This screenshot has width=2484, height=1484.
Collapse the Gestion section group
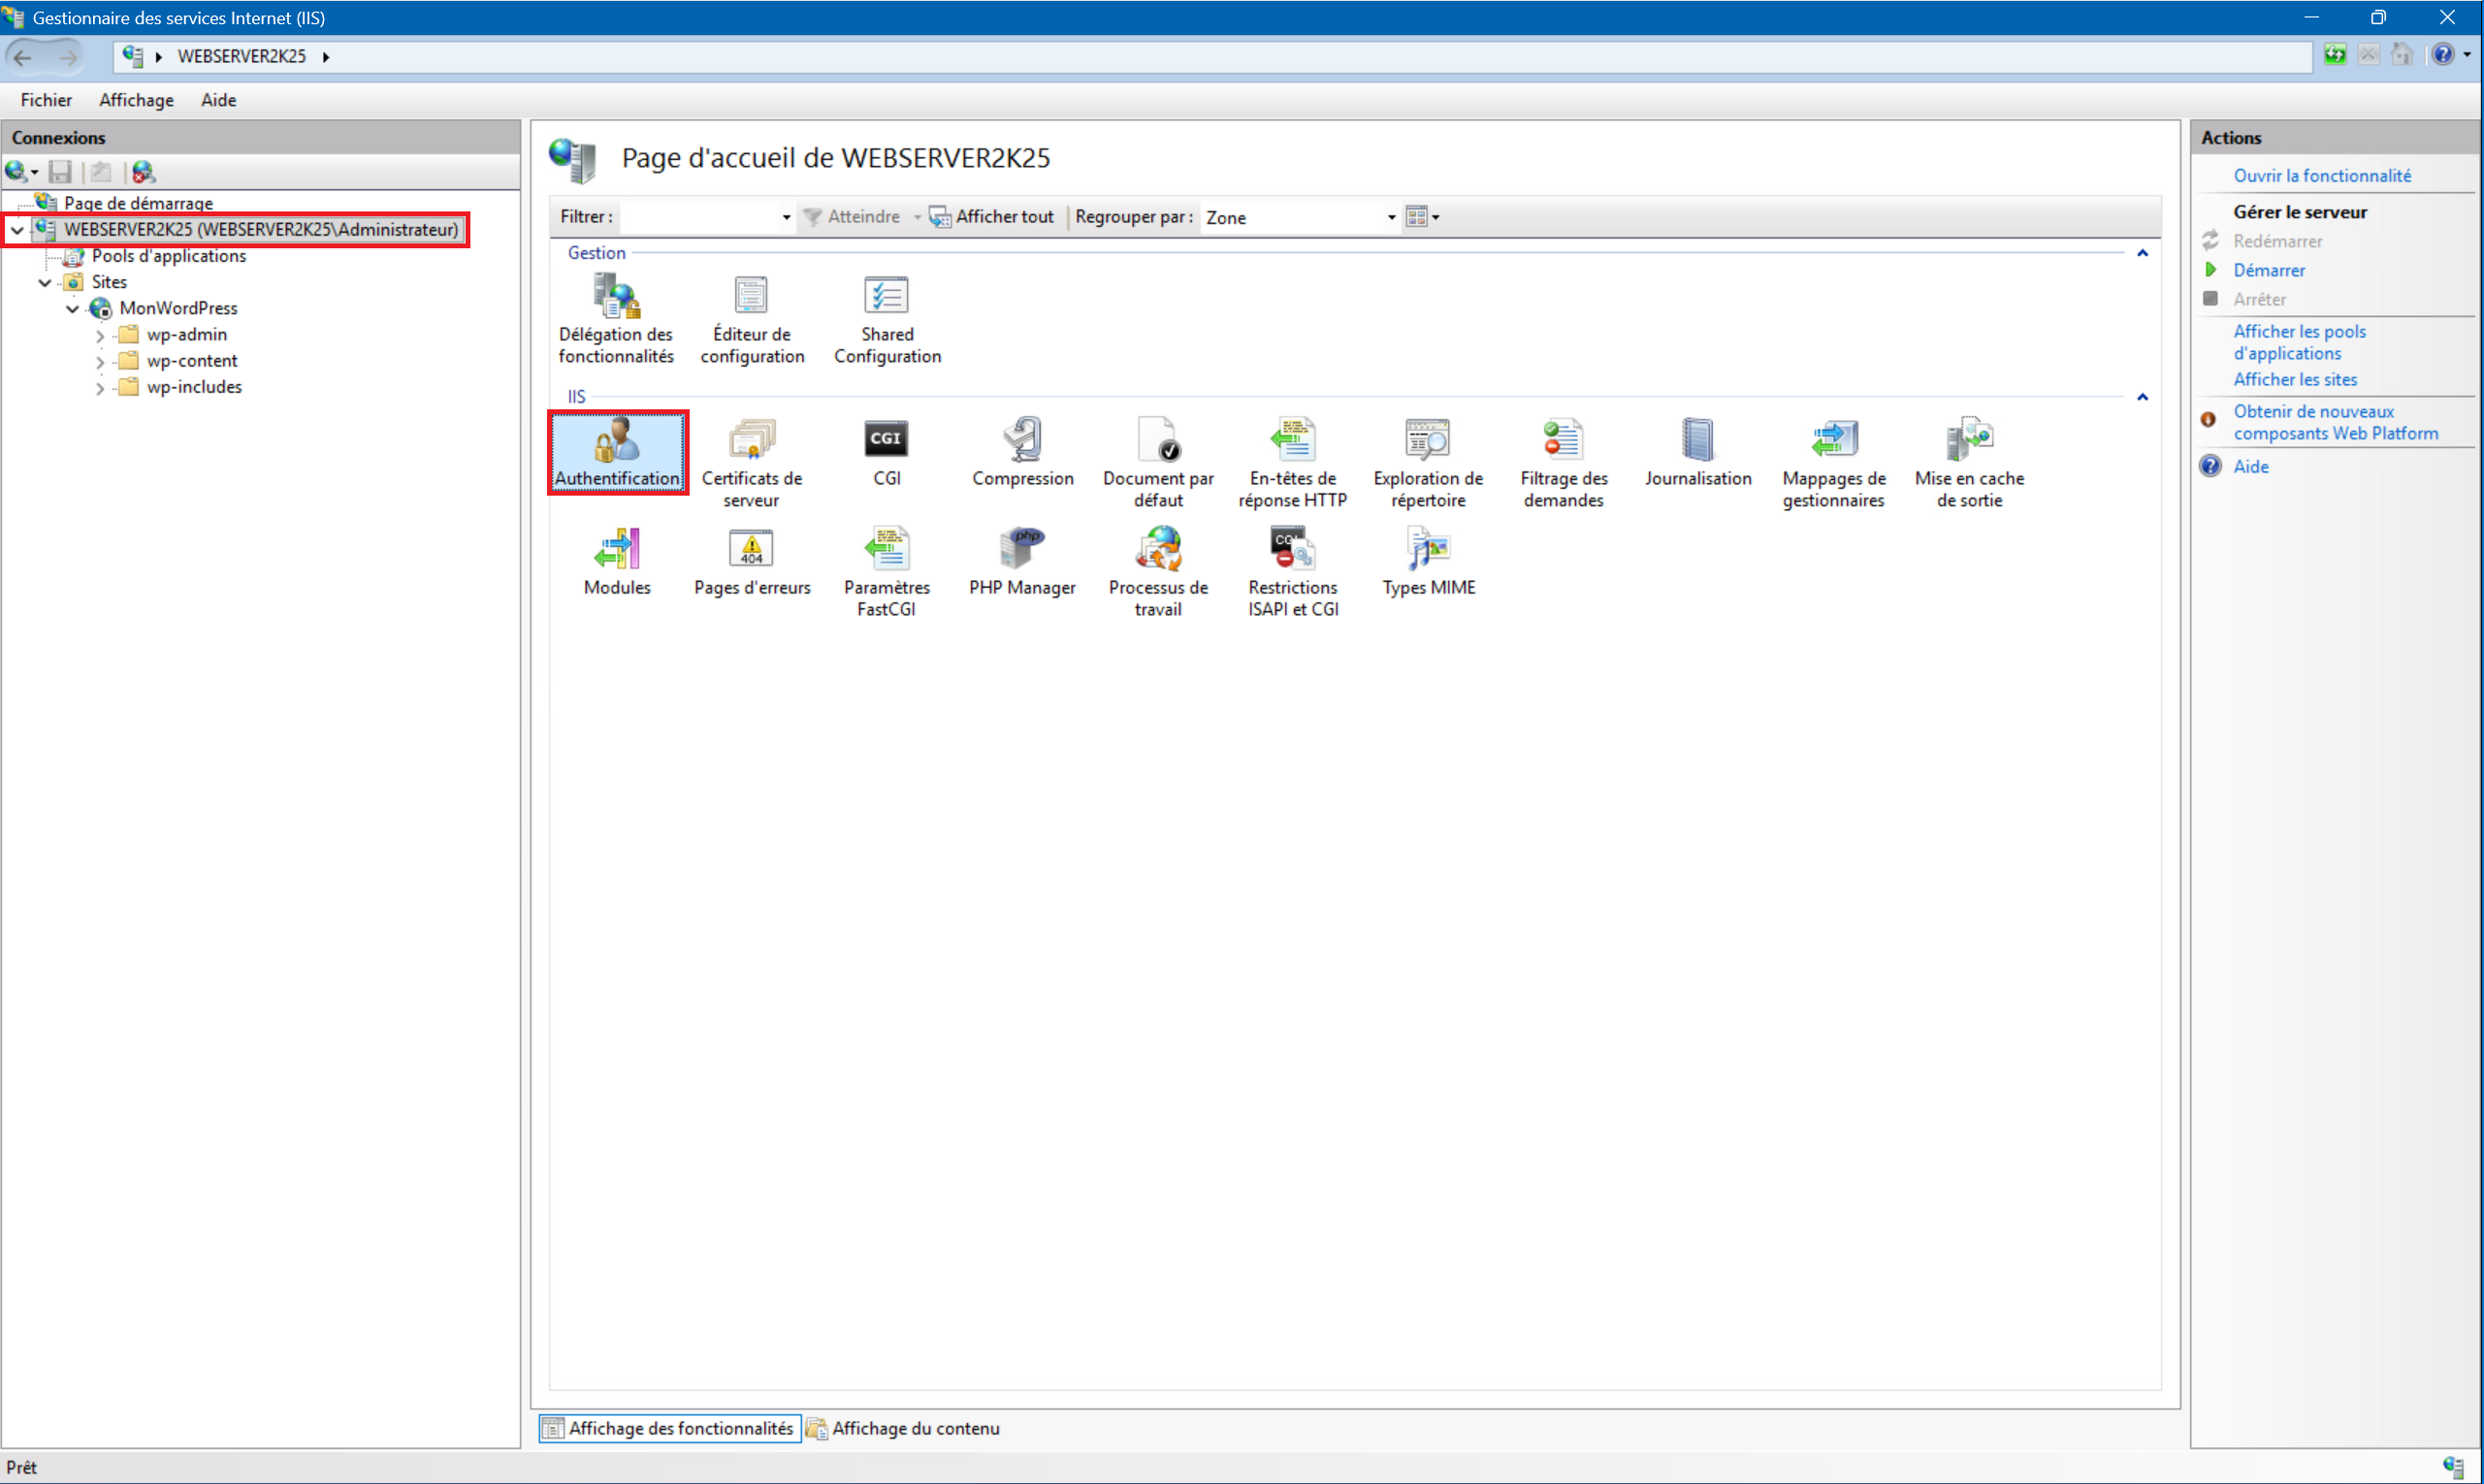[2141, 253]
